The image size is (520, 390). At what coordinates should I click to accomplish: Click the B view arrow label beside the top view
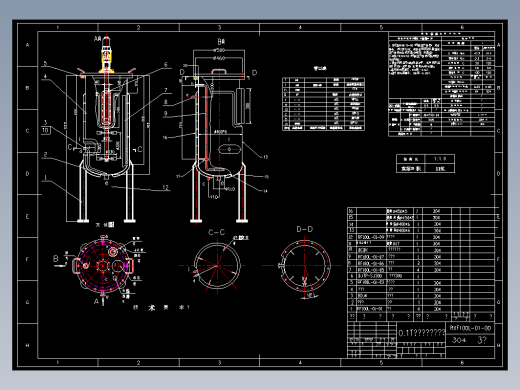[56, 258]
